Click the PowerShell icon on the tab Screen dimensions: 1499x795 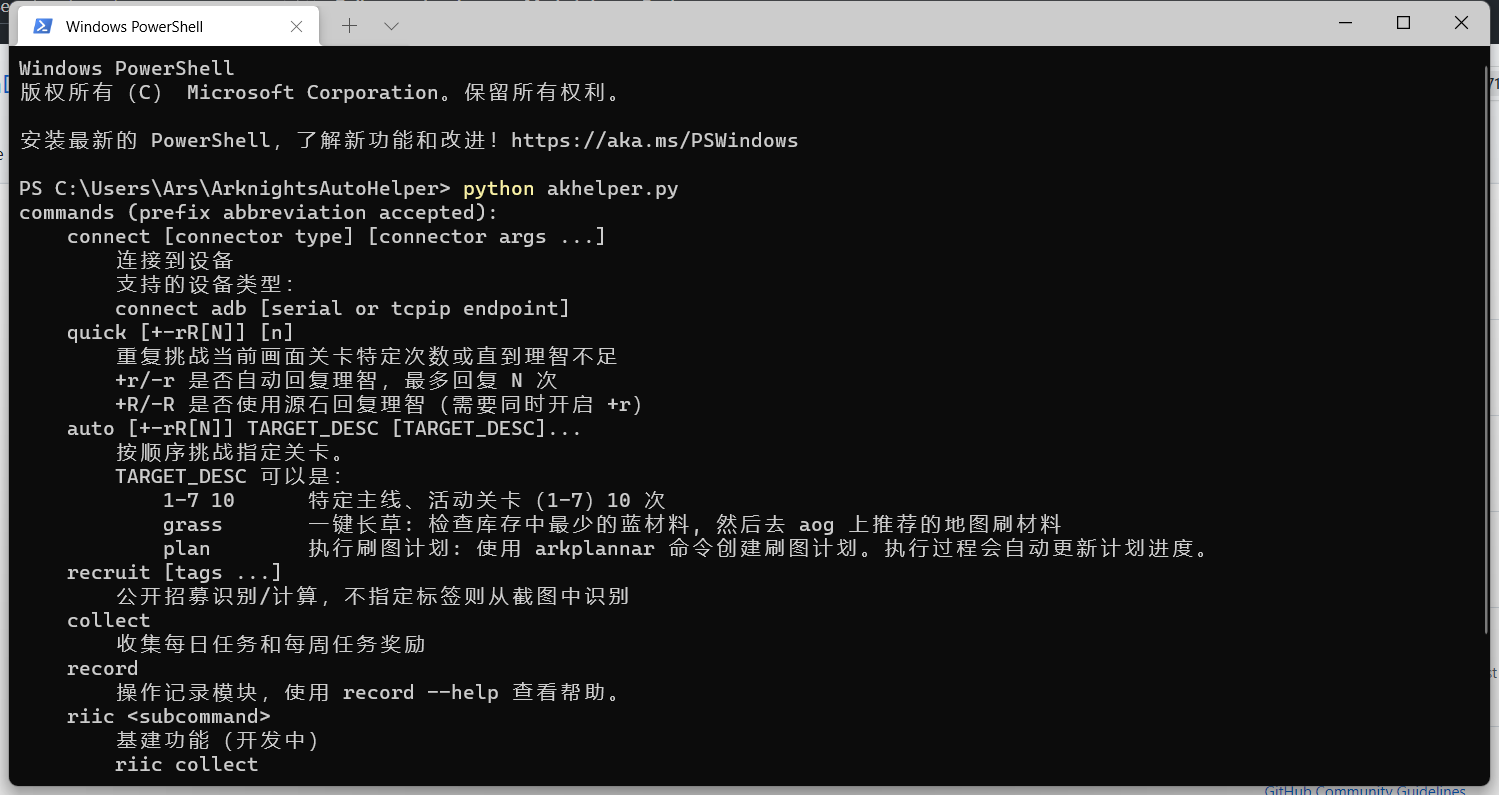click(42, 25)
